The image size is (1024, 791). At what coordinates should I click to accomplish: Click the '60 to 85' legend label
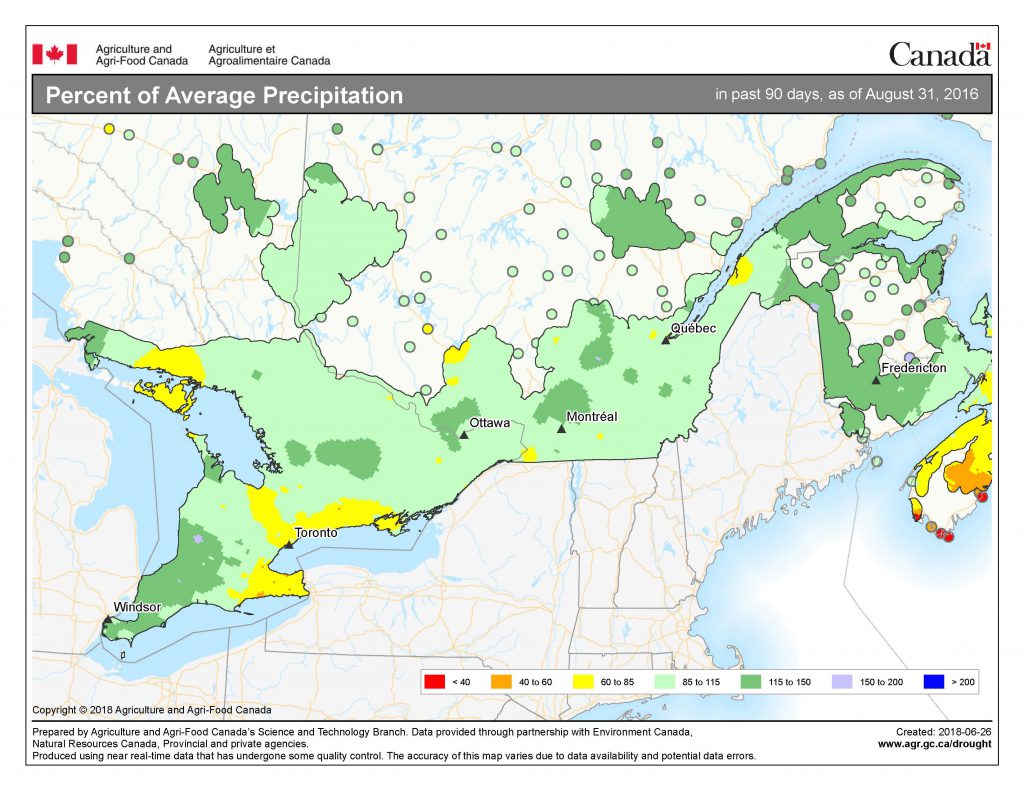tap(617, 682)
